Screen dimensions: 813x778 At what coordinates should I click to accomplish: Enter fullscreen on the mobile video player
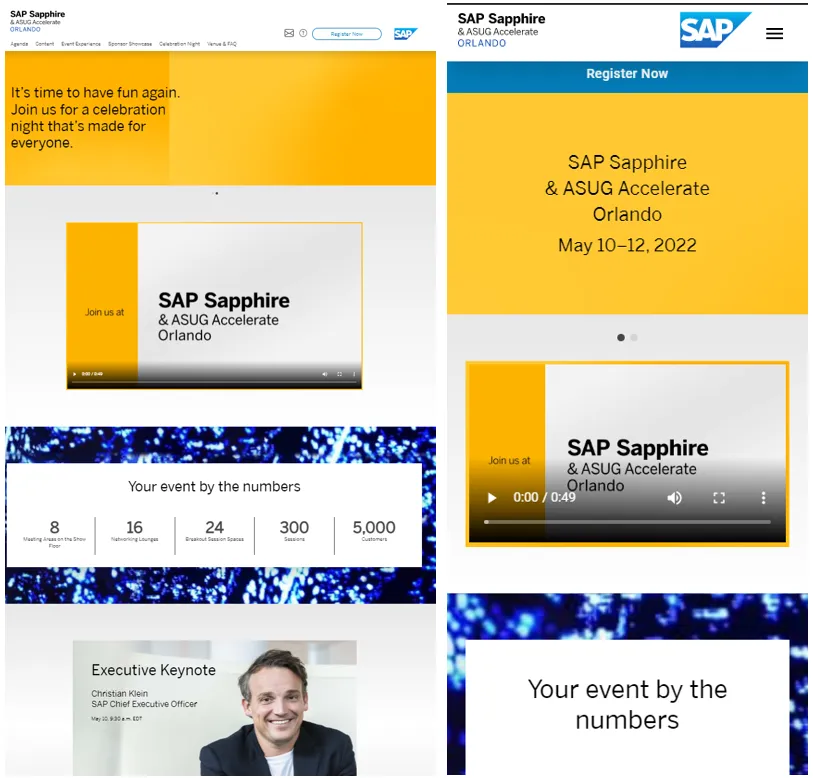[718, 498]
